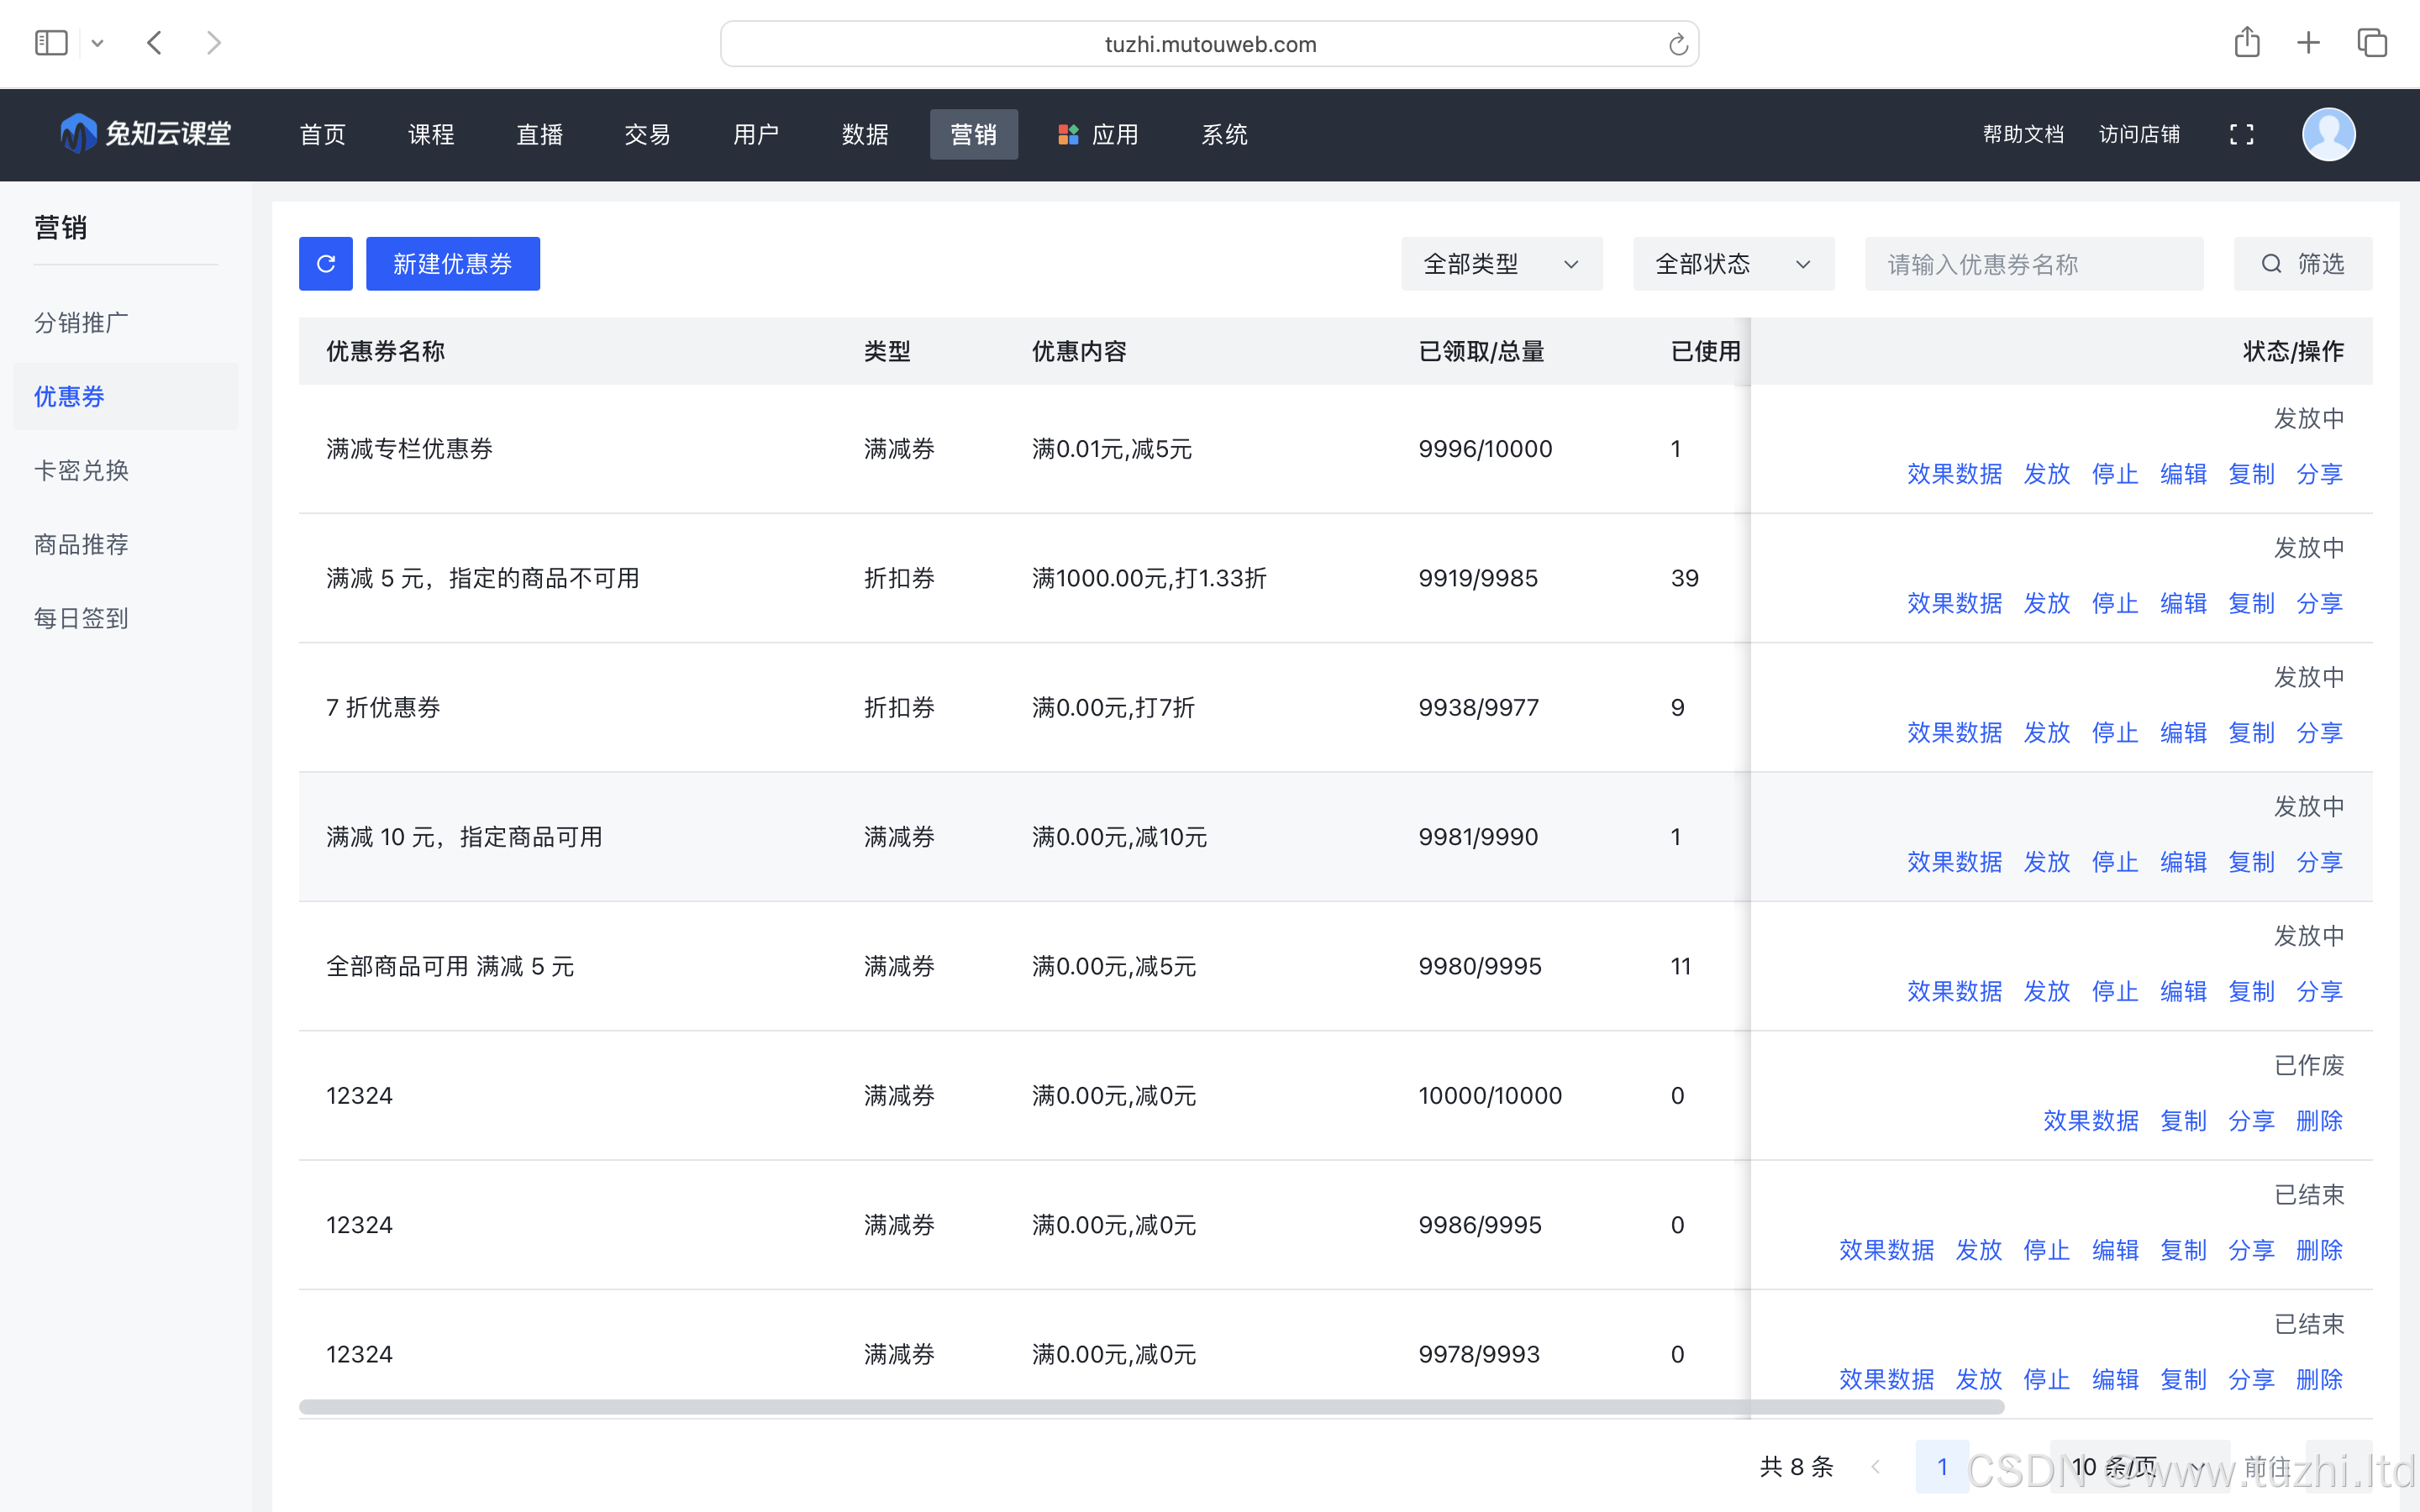Open new tab with plus icon

[x=2308, y=43]
